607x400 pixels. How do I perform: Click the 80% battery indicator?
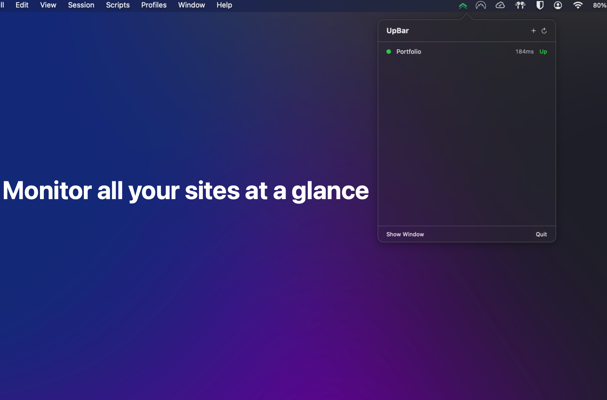pyautogui.click(x=600, y=5)
